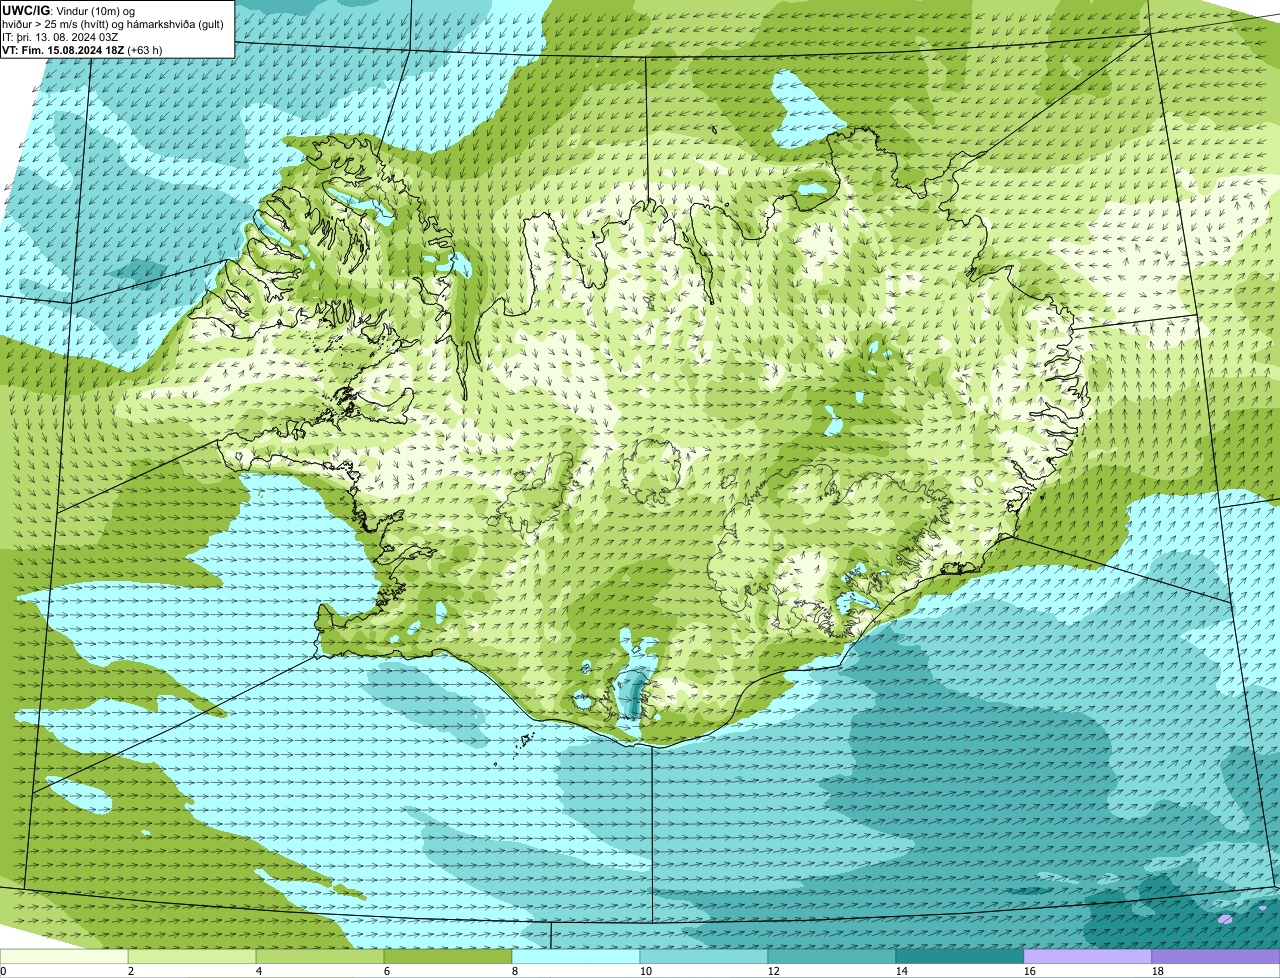Select the "IT: þri. 13. 08. 2024 03Z" line
Image resolution: width=1280 pixels, height=978 pixels.
[x=61, y=37]
